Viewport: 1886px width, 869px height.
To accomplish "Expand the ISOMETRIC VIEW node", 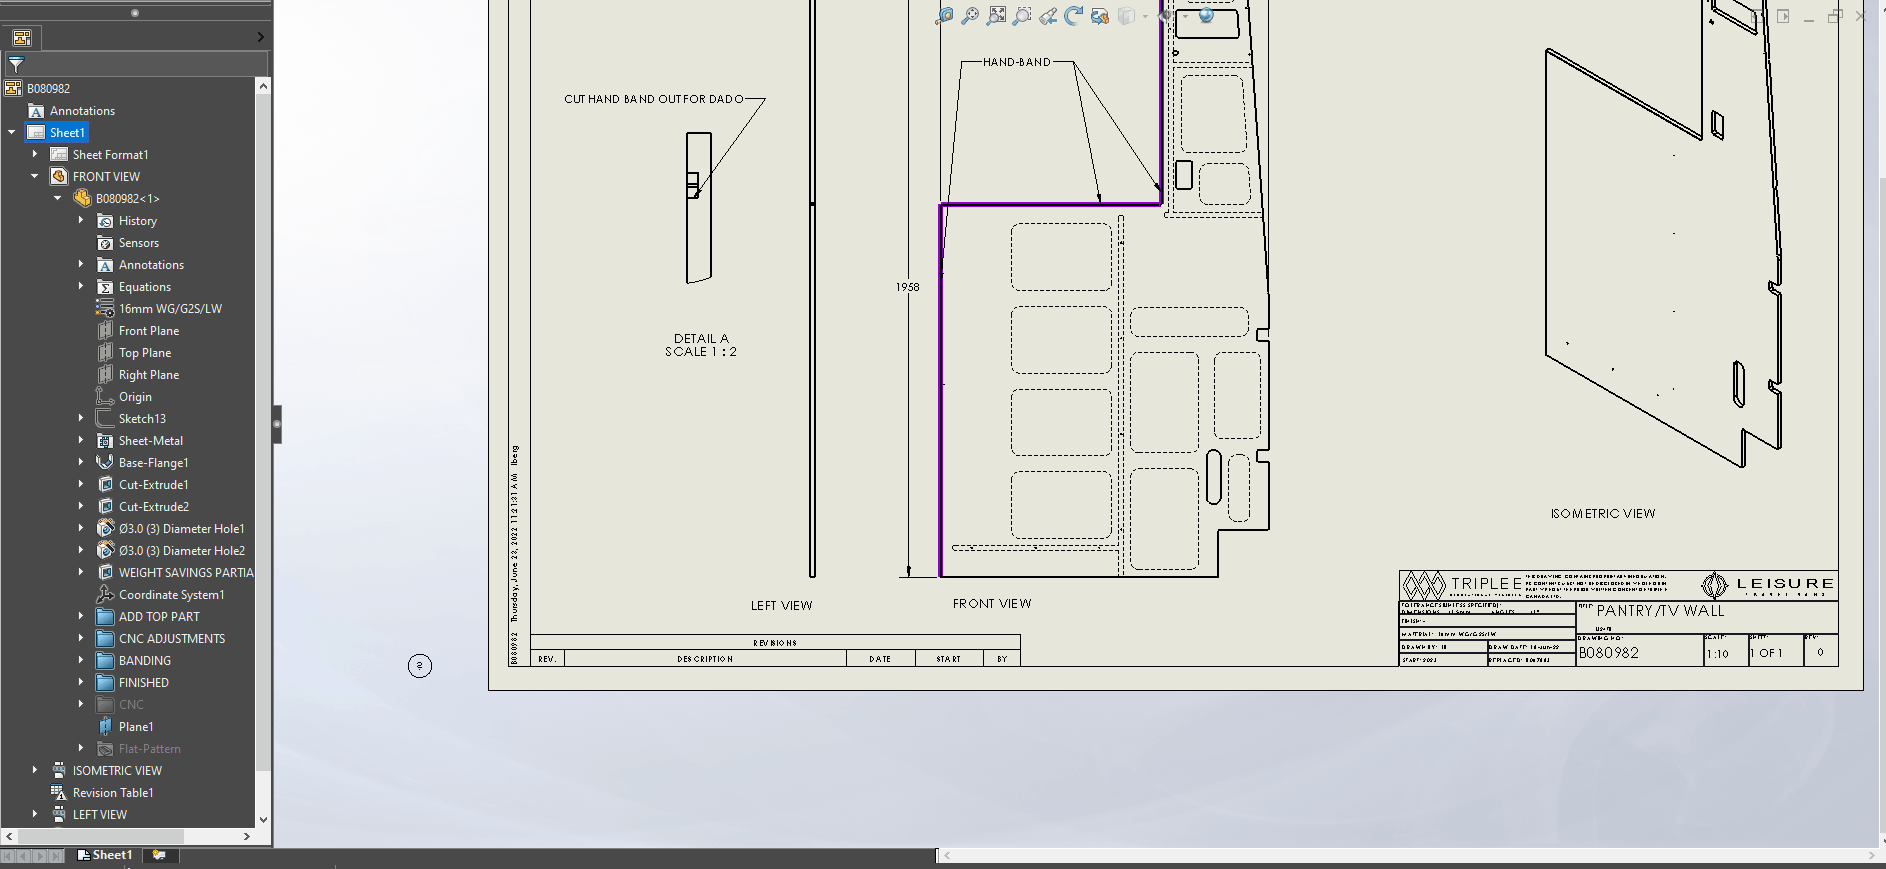I will click(35, 770).
